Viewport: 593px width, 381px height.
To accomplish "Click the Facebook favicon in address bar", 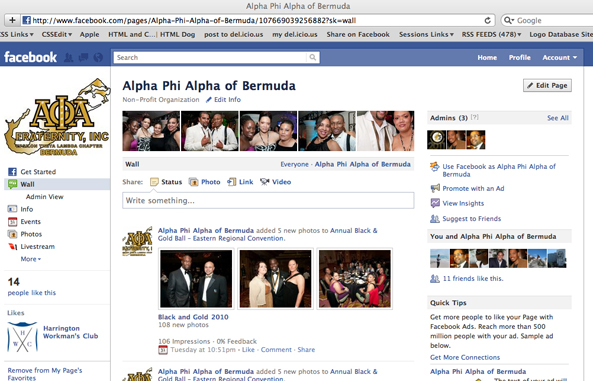I will click(26, 20).
